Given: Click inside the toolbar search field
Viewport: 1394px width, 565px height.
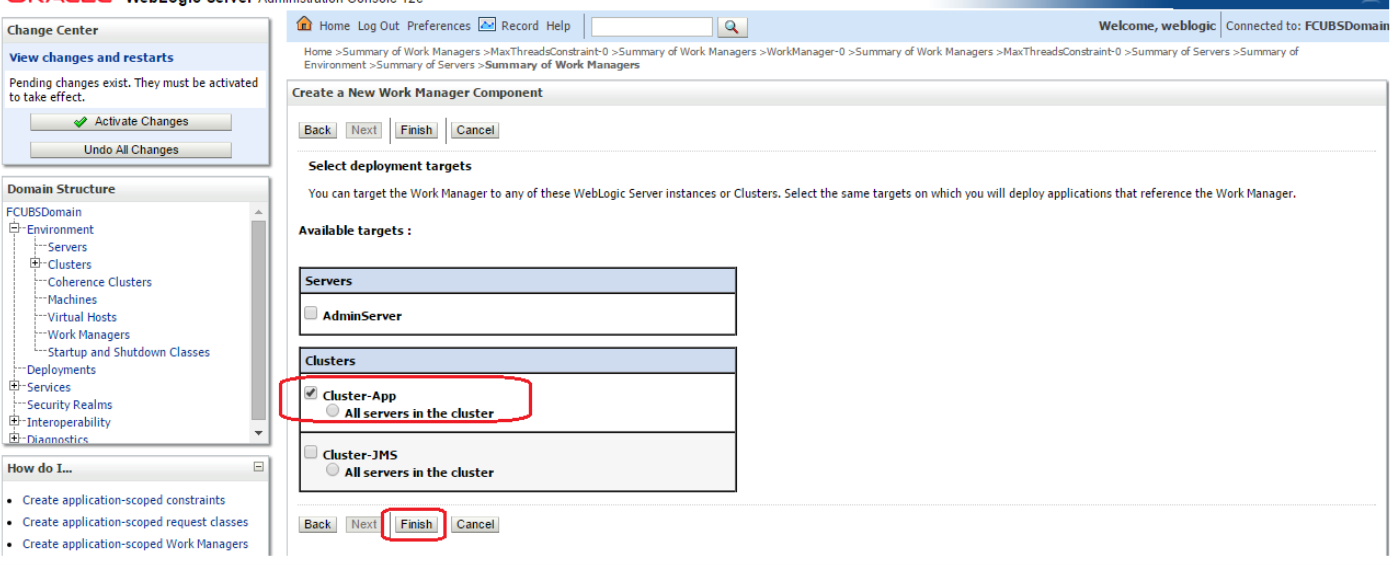Looking at the screenshot, I should click(652, 27).
